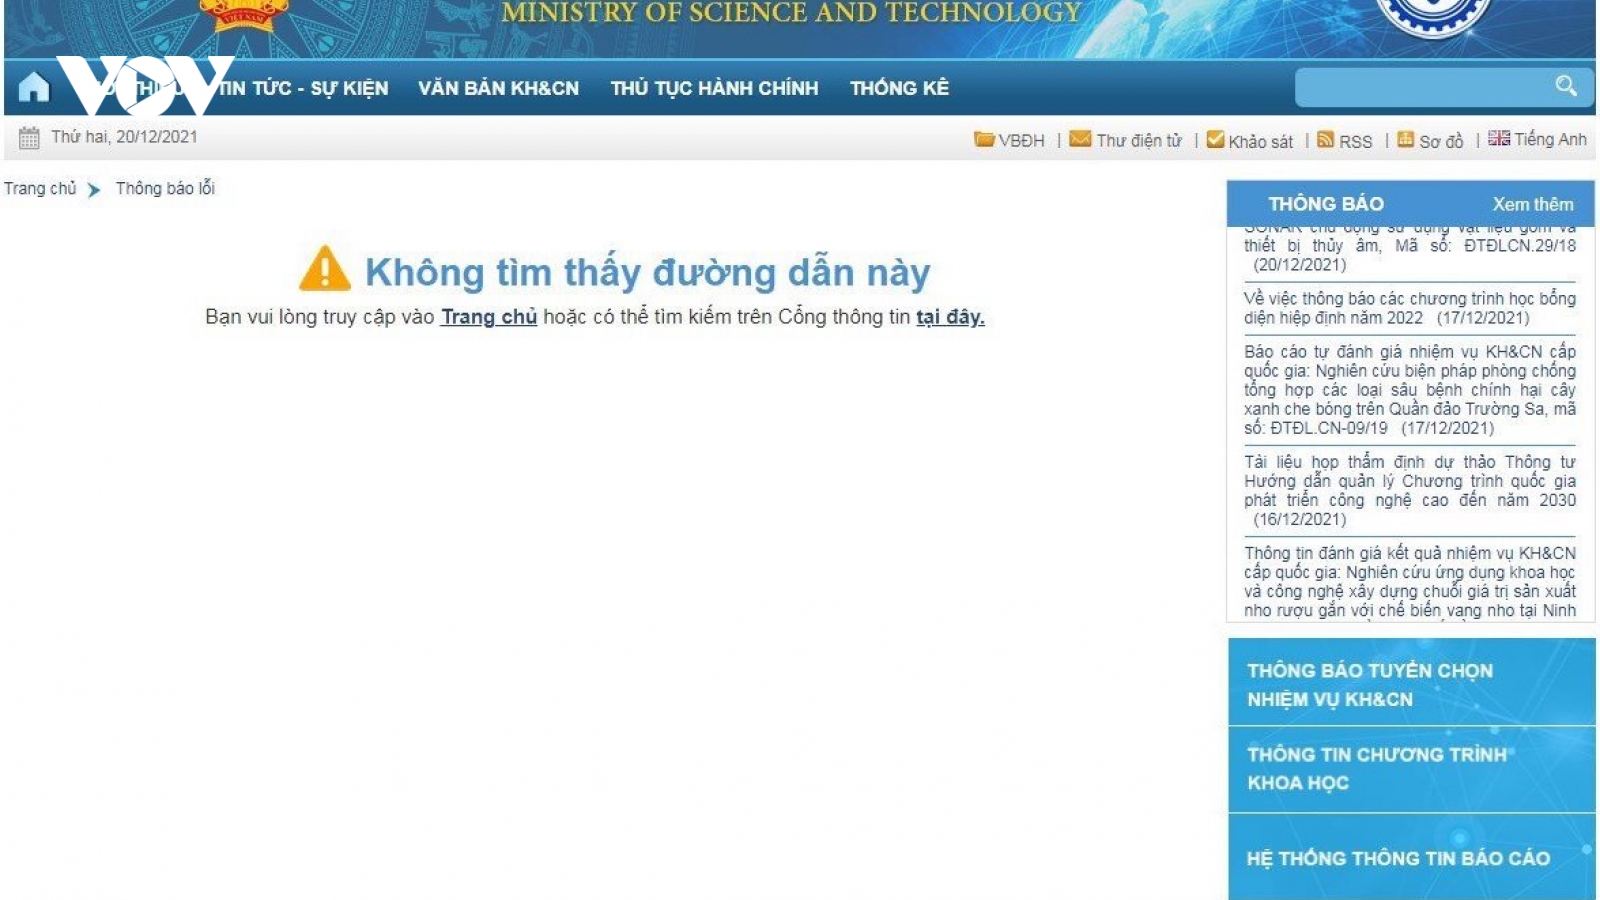1600x900 pixels.
Task: Click the Sơ đồ sitemap icon
Action: click(x=1406, y=139)
